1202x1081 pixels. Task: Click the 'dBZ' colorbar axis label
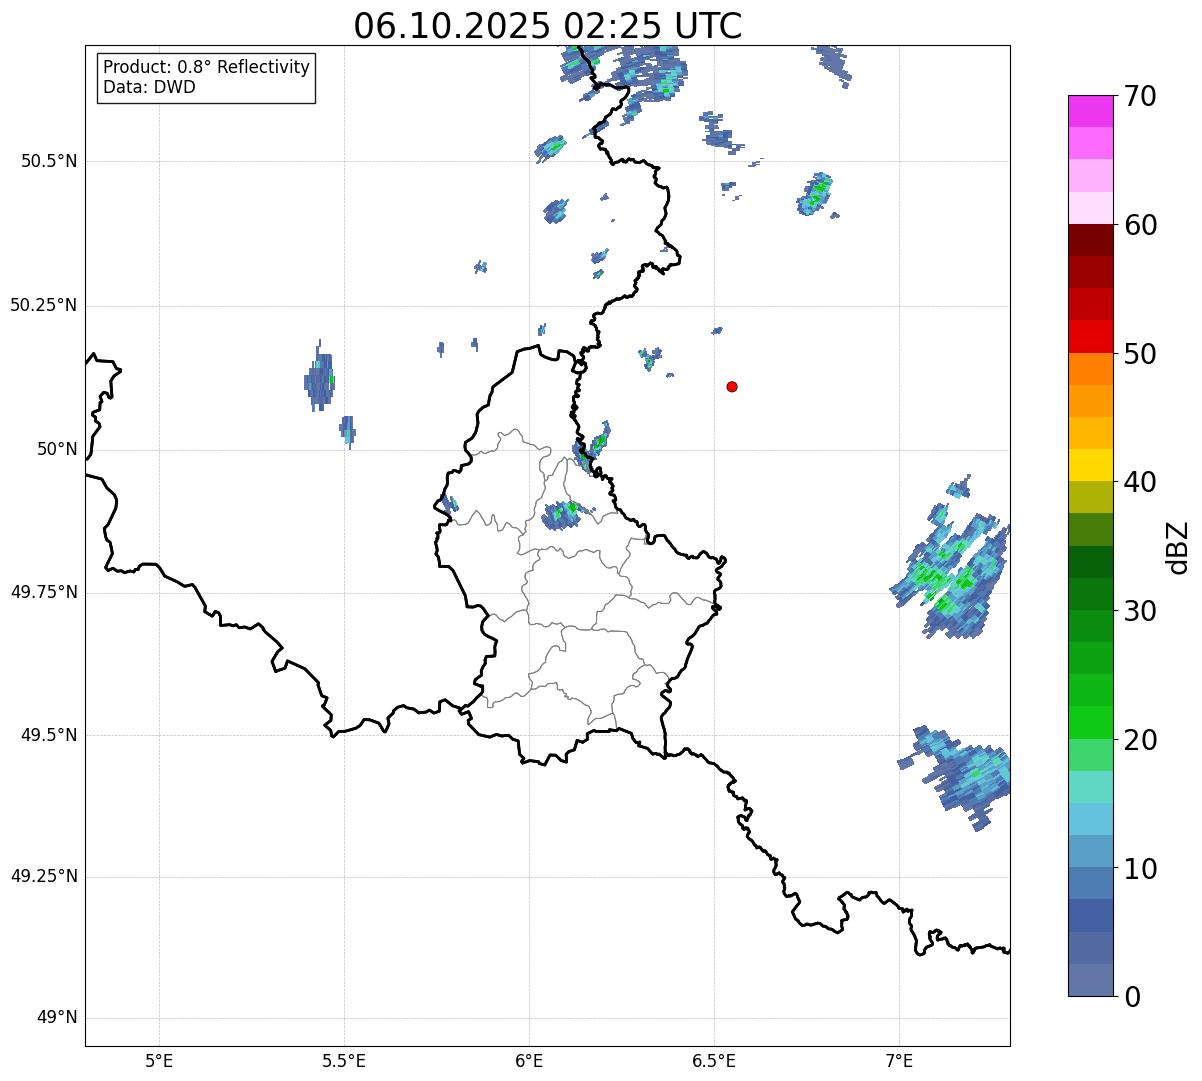(x=1178, y=546)
